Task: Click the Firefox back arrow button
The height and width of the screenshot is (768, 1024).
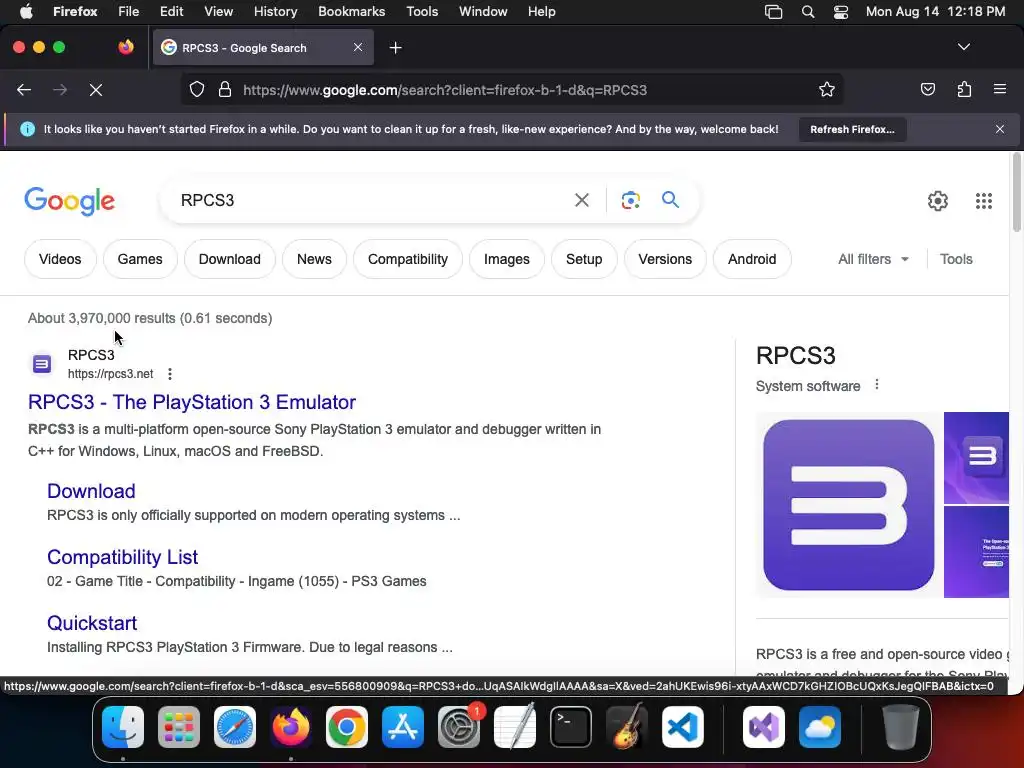Action: click(24, 89)
